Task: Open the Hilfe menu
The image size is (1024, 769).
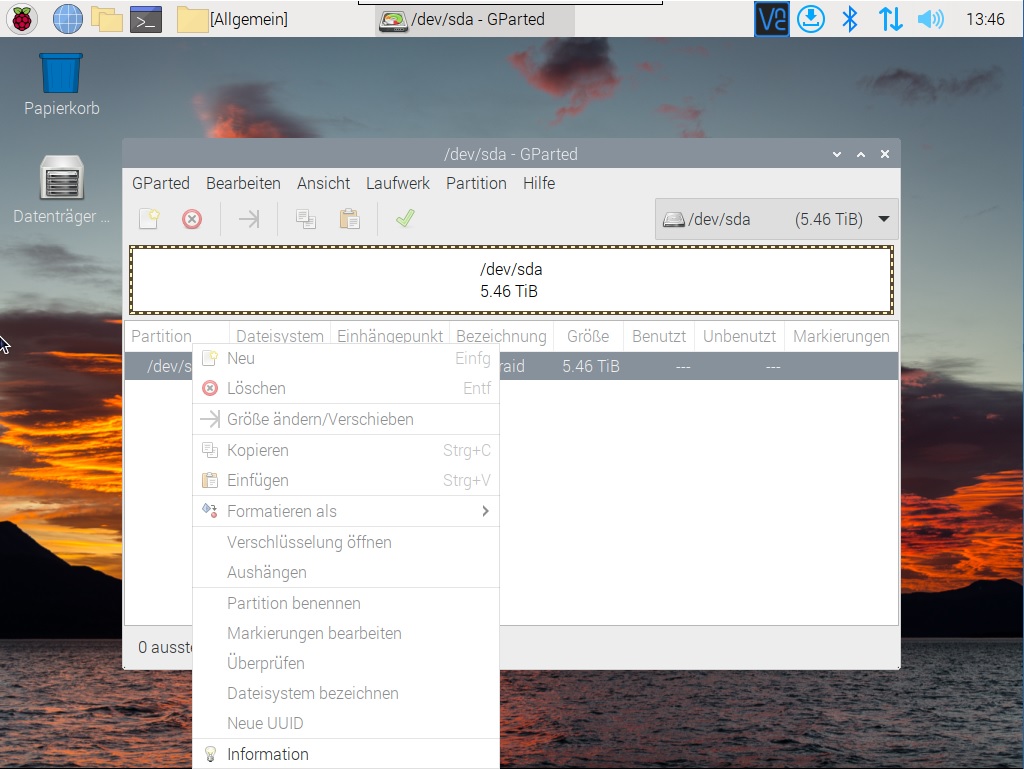Action: click(539, 183)
